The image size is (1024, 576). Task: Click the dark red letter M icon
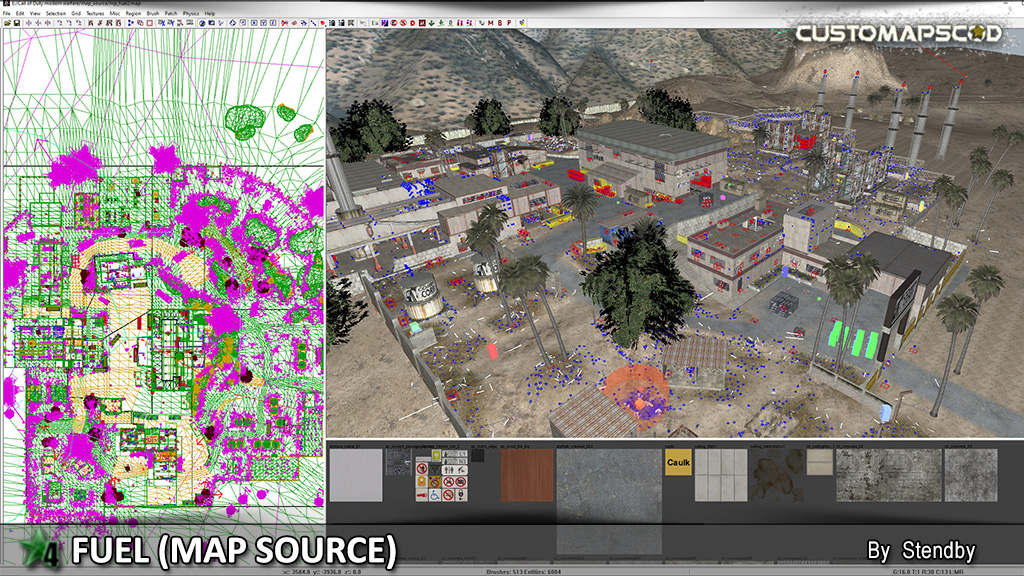[490, 24]
